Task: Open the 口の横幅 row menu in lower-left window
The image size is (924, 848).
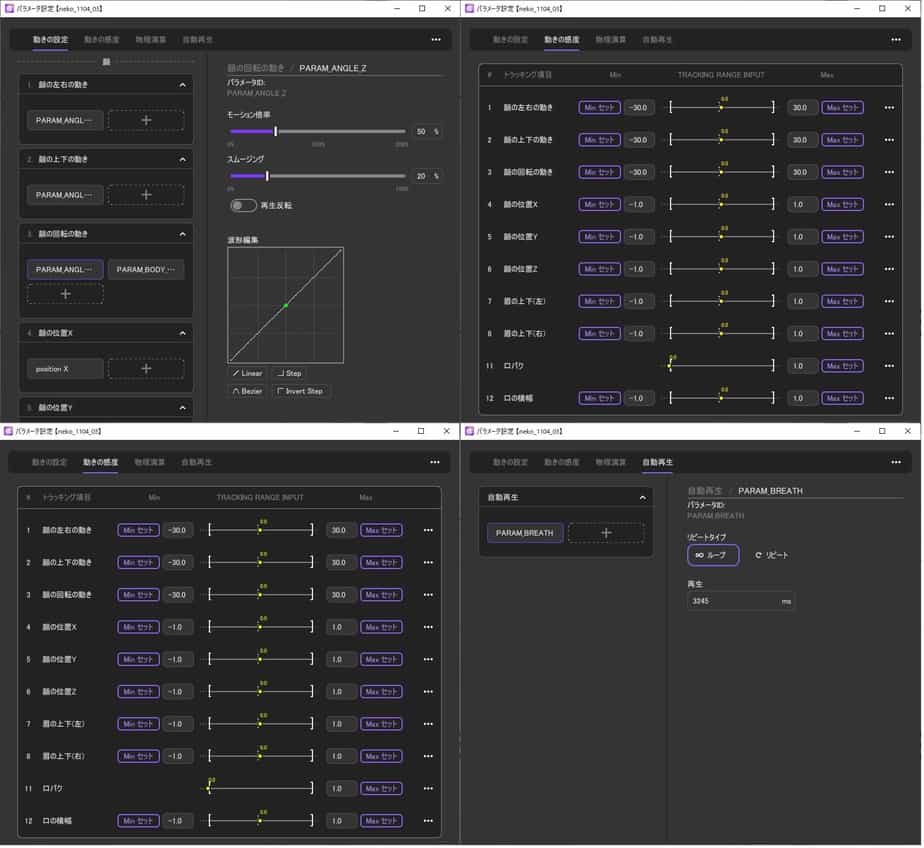Action: tap(428, 821)
